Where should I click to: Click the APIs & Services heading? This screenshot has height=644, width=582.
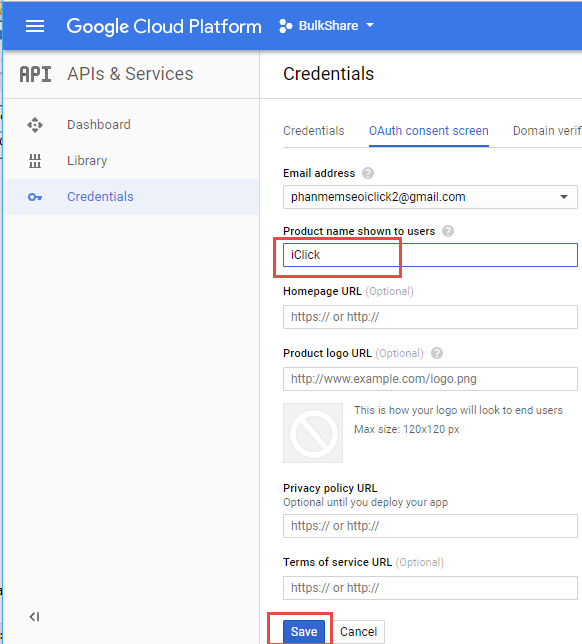[x=130, y=74]
